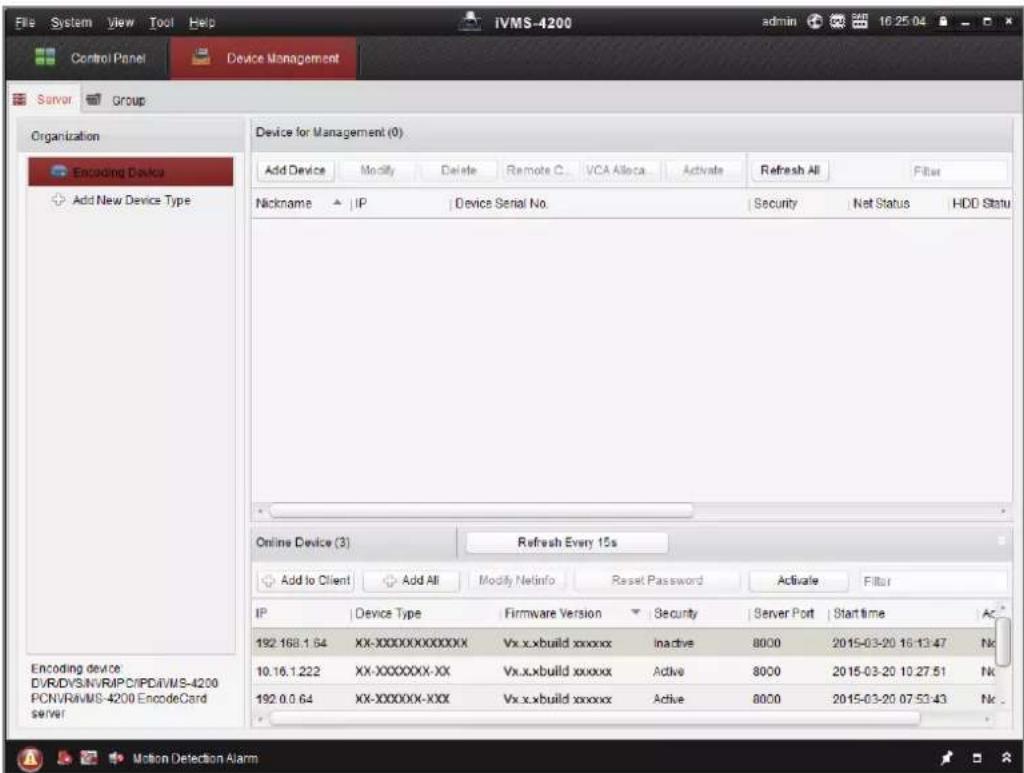Screen dimensions: 1024x773
Task: Click the Reset Password button
Action: (x=657, y=580)
